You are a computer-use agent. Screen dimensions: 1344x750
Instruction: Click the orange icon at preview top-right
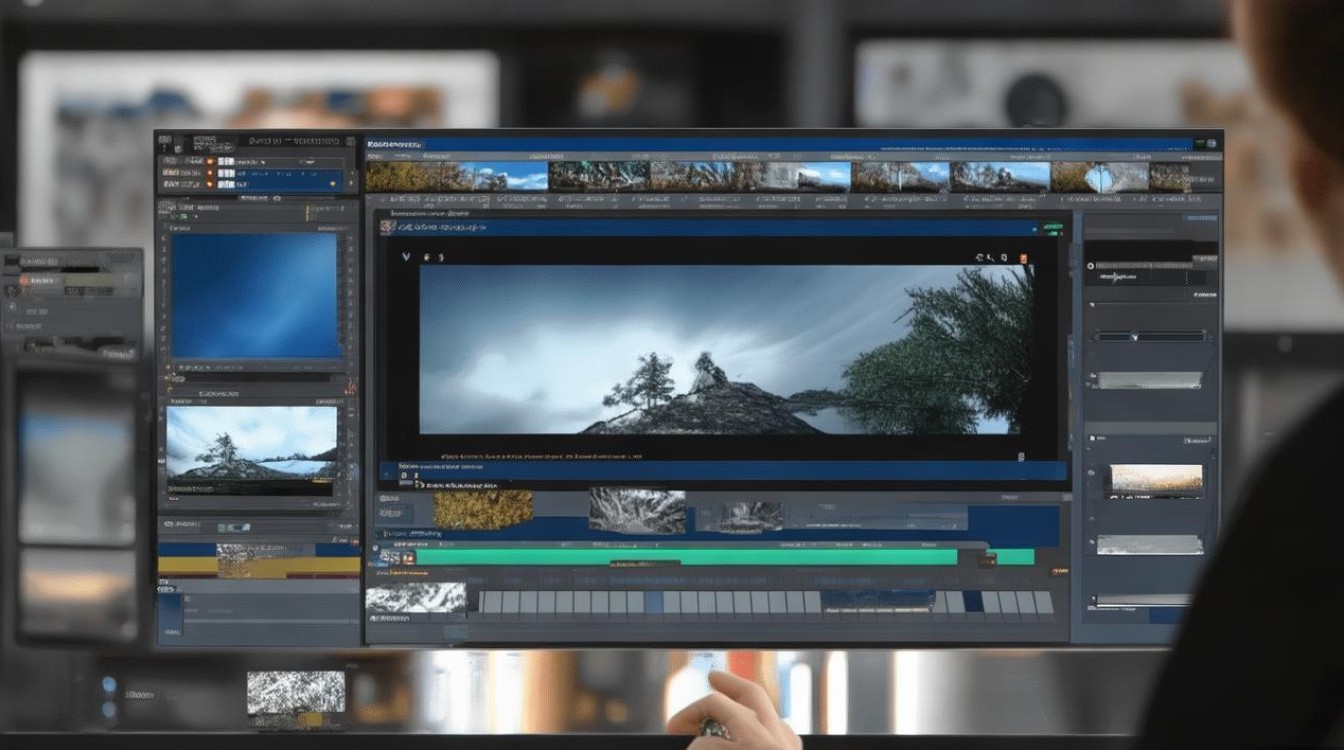tap(1023, 258)
